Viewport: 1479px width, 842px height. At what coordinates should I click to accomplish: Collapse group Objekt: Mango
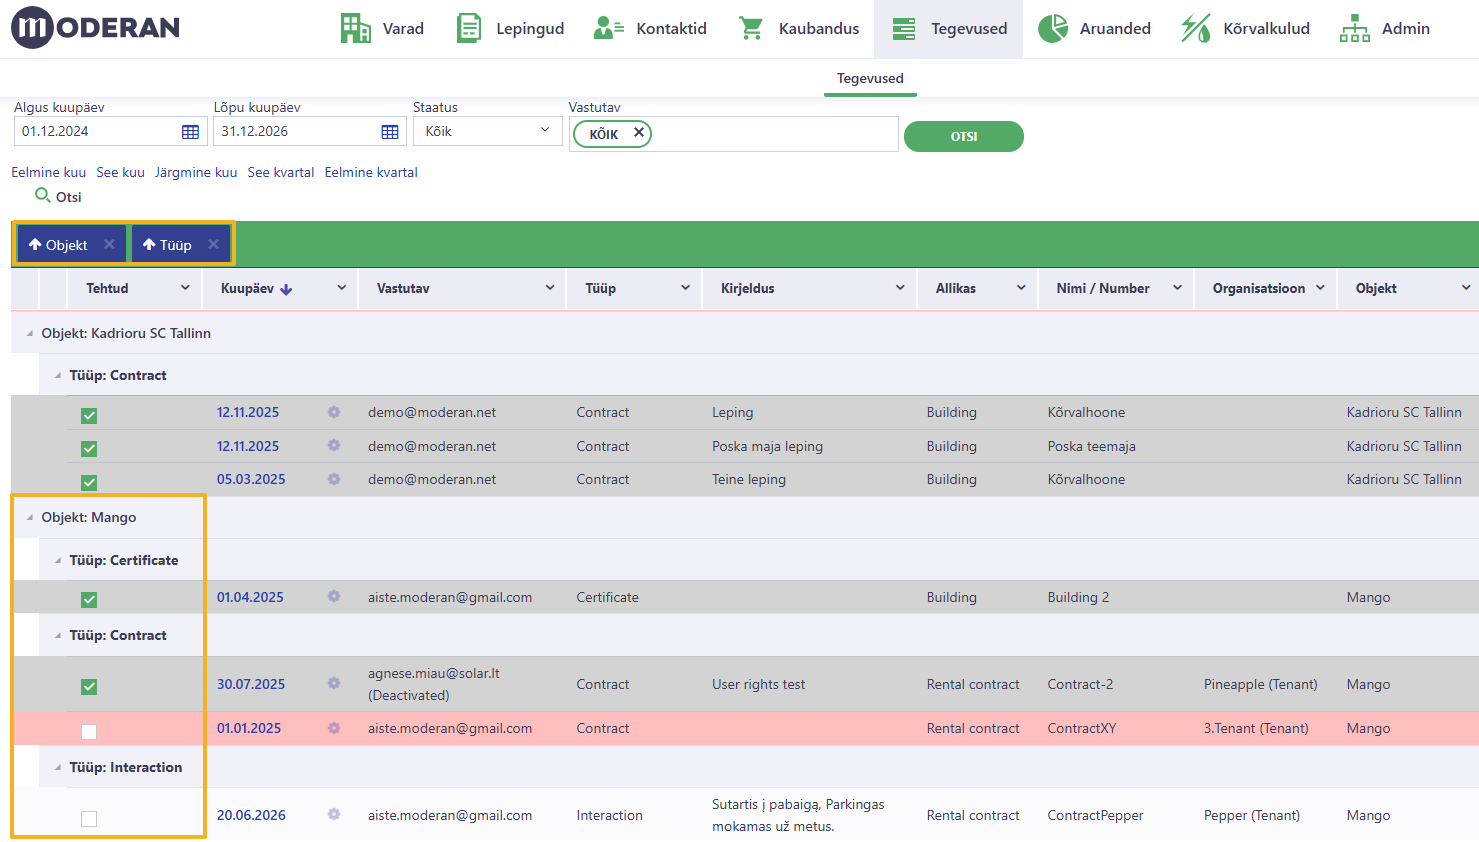point(30,518)
